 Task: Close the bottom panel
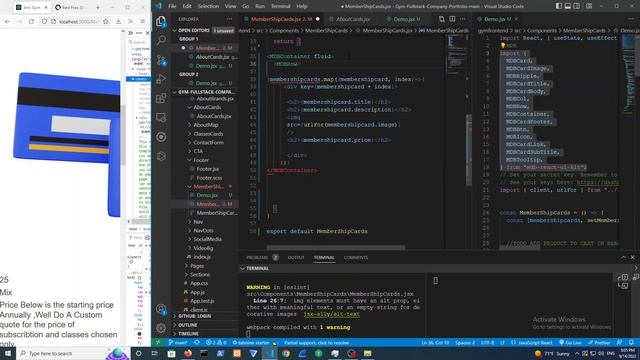coord(633,257)
